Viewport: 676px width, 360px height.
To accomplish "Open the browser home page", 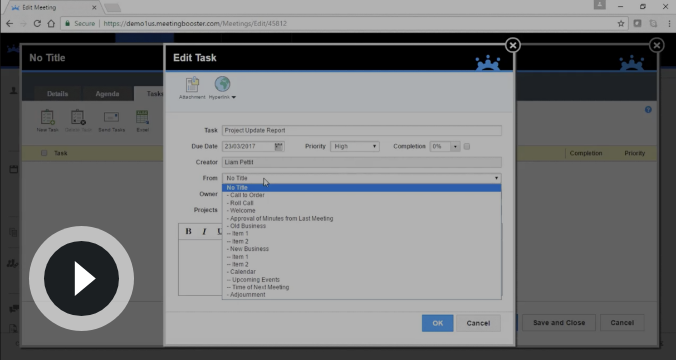I will [51, 23].
